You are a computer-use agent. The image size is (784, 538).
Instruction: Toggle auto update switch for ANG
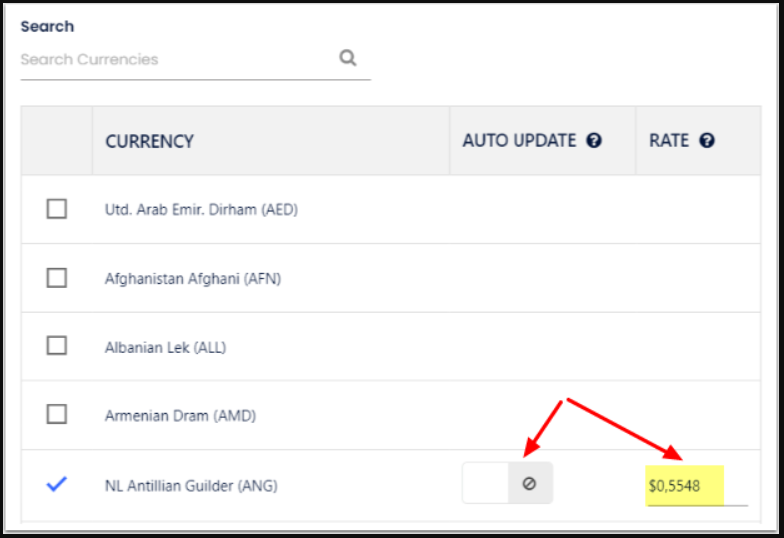click(x=507, y=484)
